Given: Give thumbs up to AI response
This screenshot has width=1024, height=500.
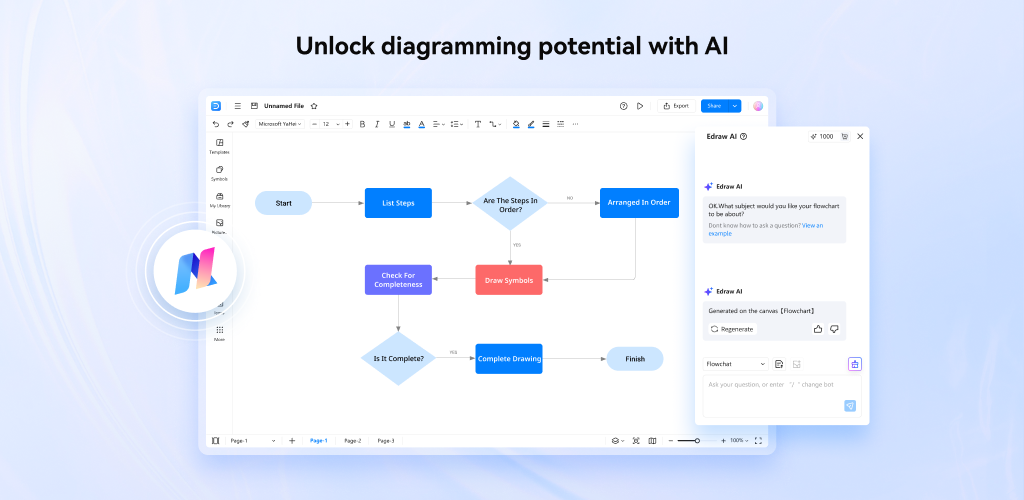Looking at the screenshot, I should click(818, 329).
